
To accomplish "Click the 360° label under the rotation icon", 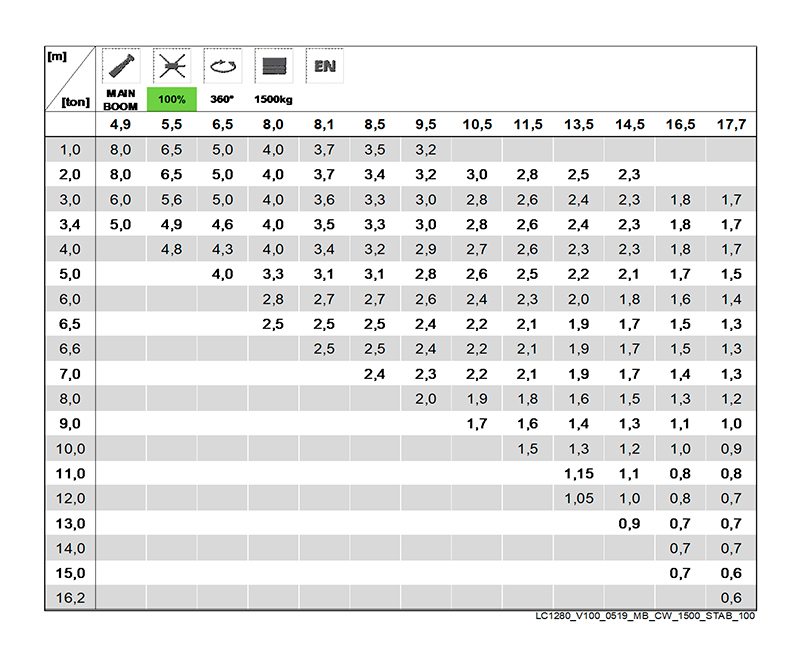I will point(222,100).
